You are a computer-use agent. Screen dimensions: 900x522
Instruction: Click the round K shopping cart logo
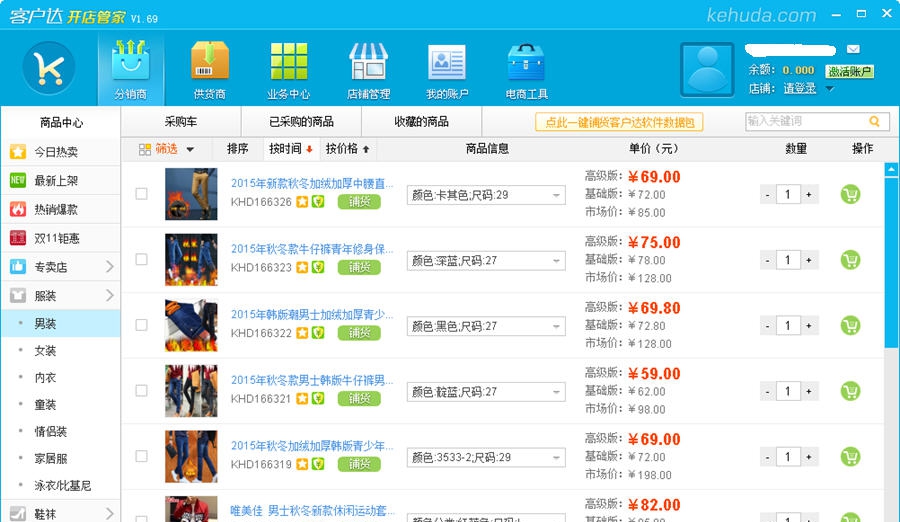click(x=48, y=68)
